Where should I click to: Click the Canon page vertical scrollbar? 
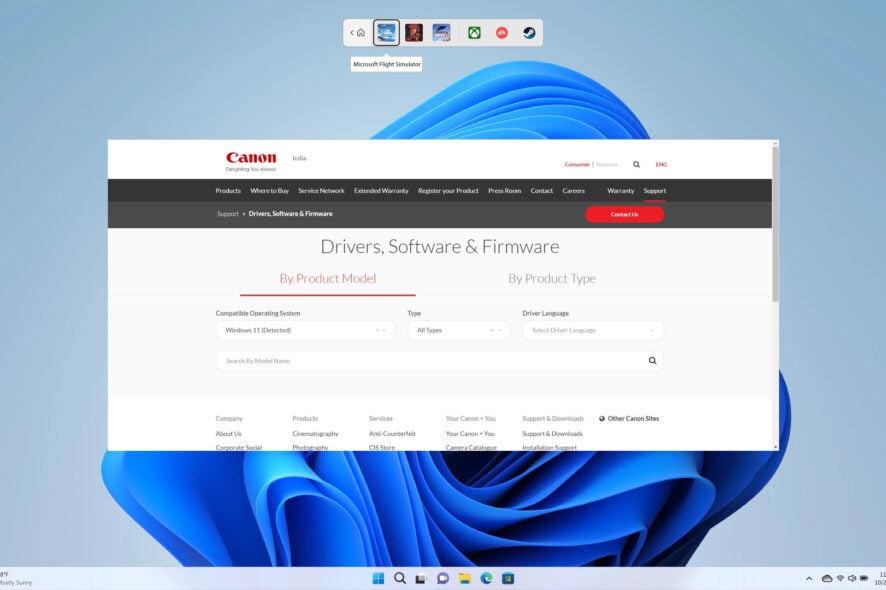pyautogui.click(x=775, y=223)
